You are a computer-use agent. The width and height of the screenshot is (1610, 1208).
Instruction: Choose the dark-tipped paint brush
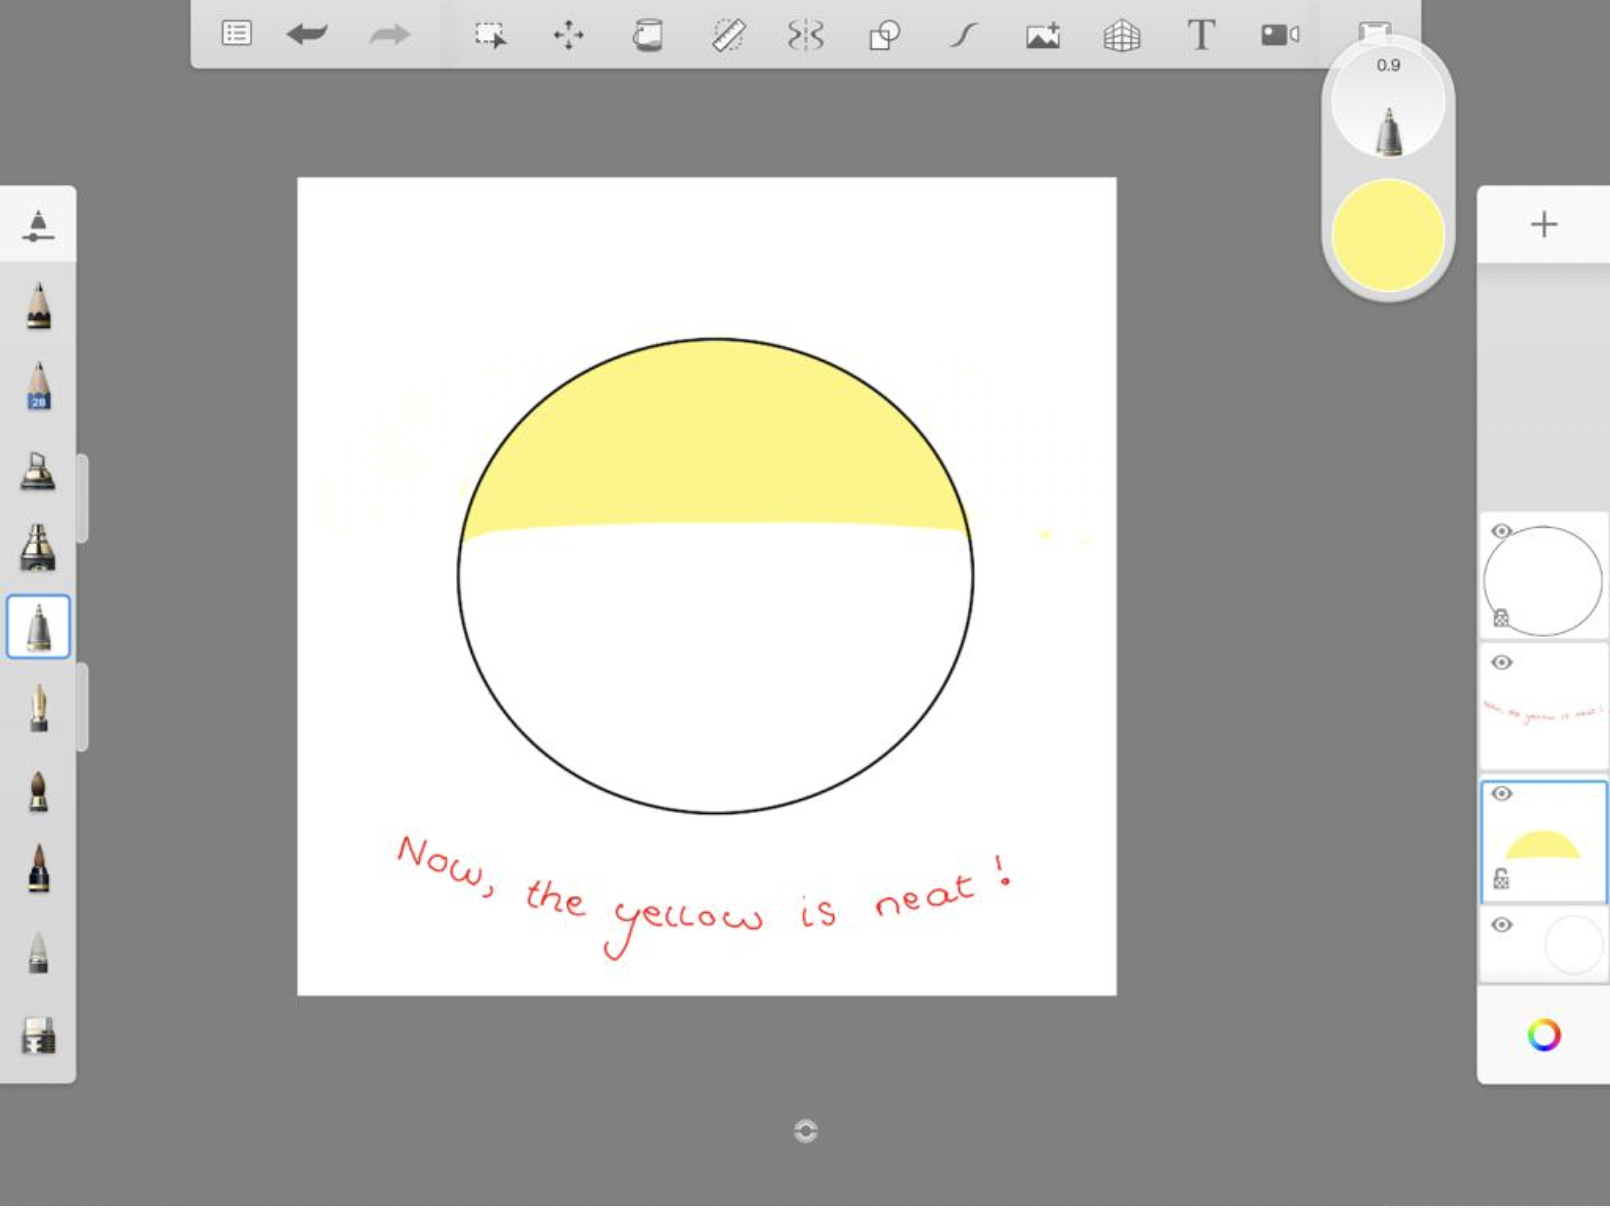tap(38, 868)
